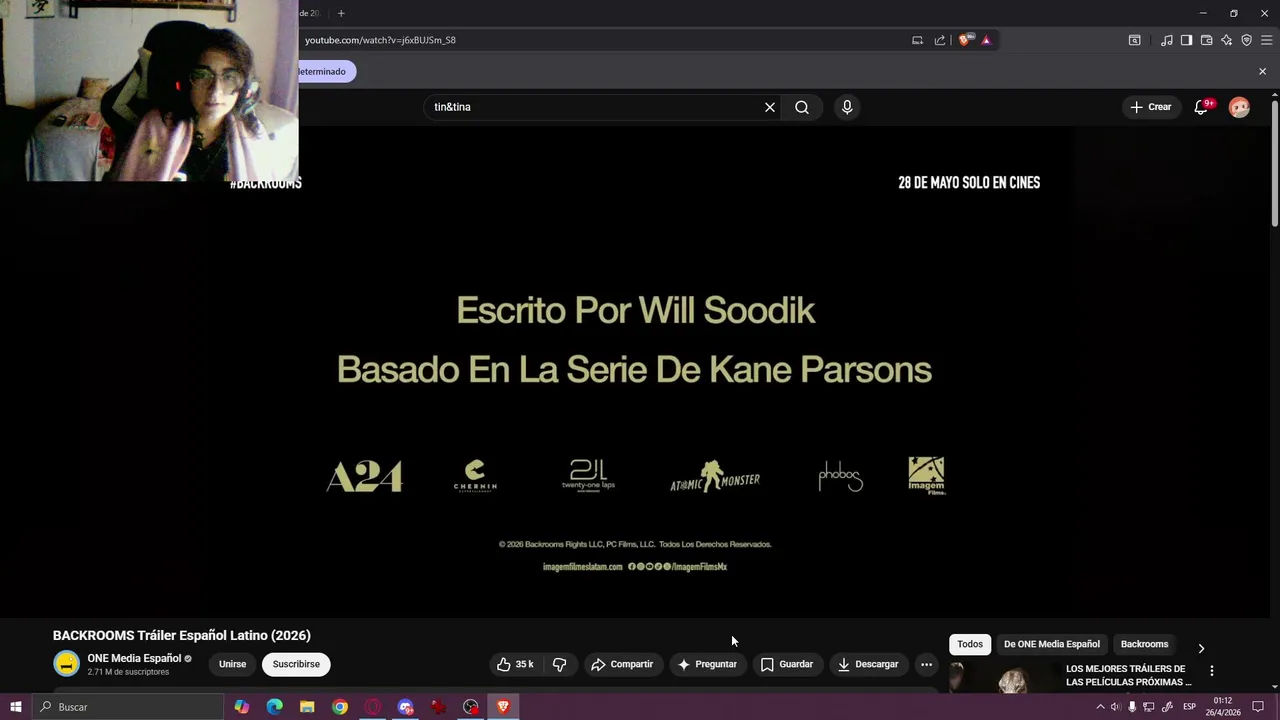The width and height of the screenshot is (1280, 720).
Task: Click the Preguntar button
Action: click(707, 664)
